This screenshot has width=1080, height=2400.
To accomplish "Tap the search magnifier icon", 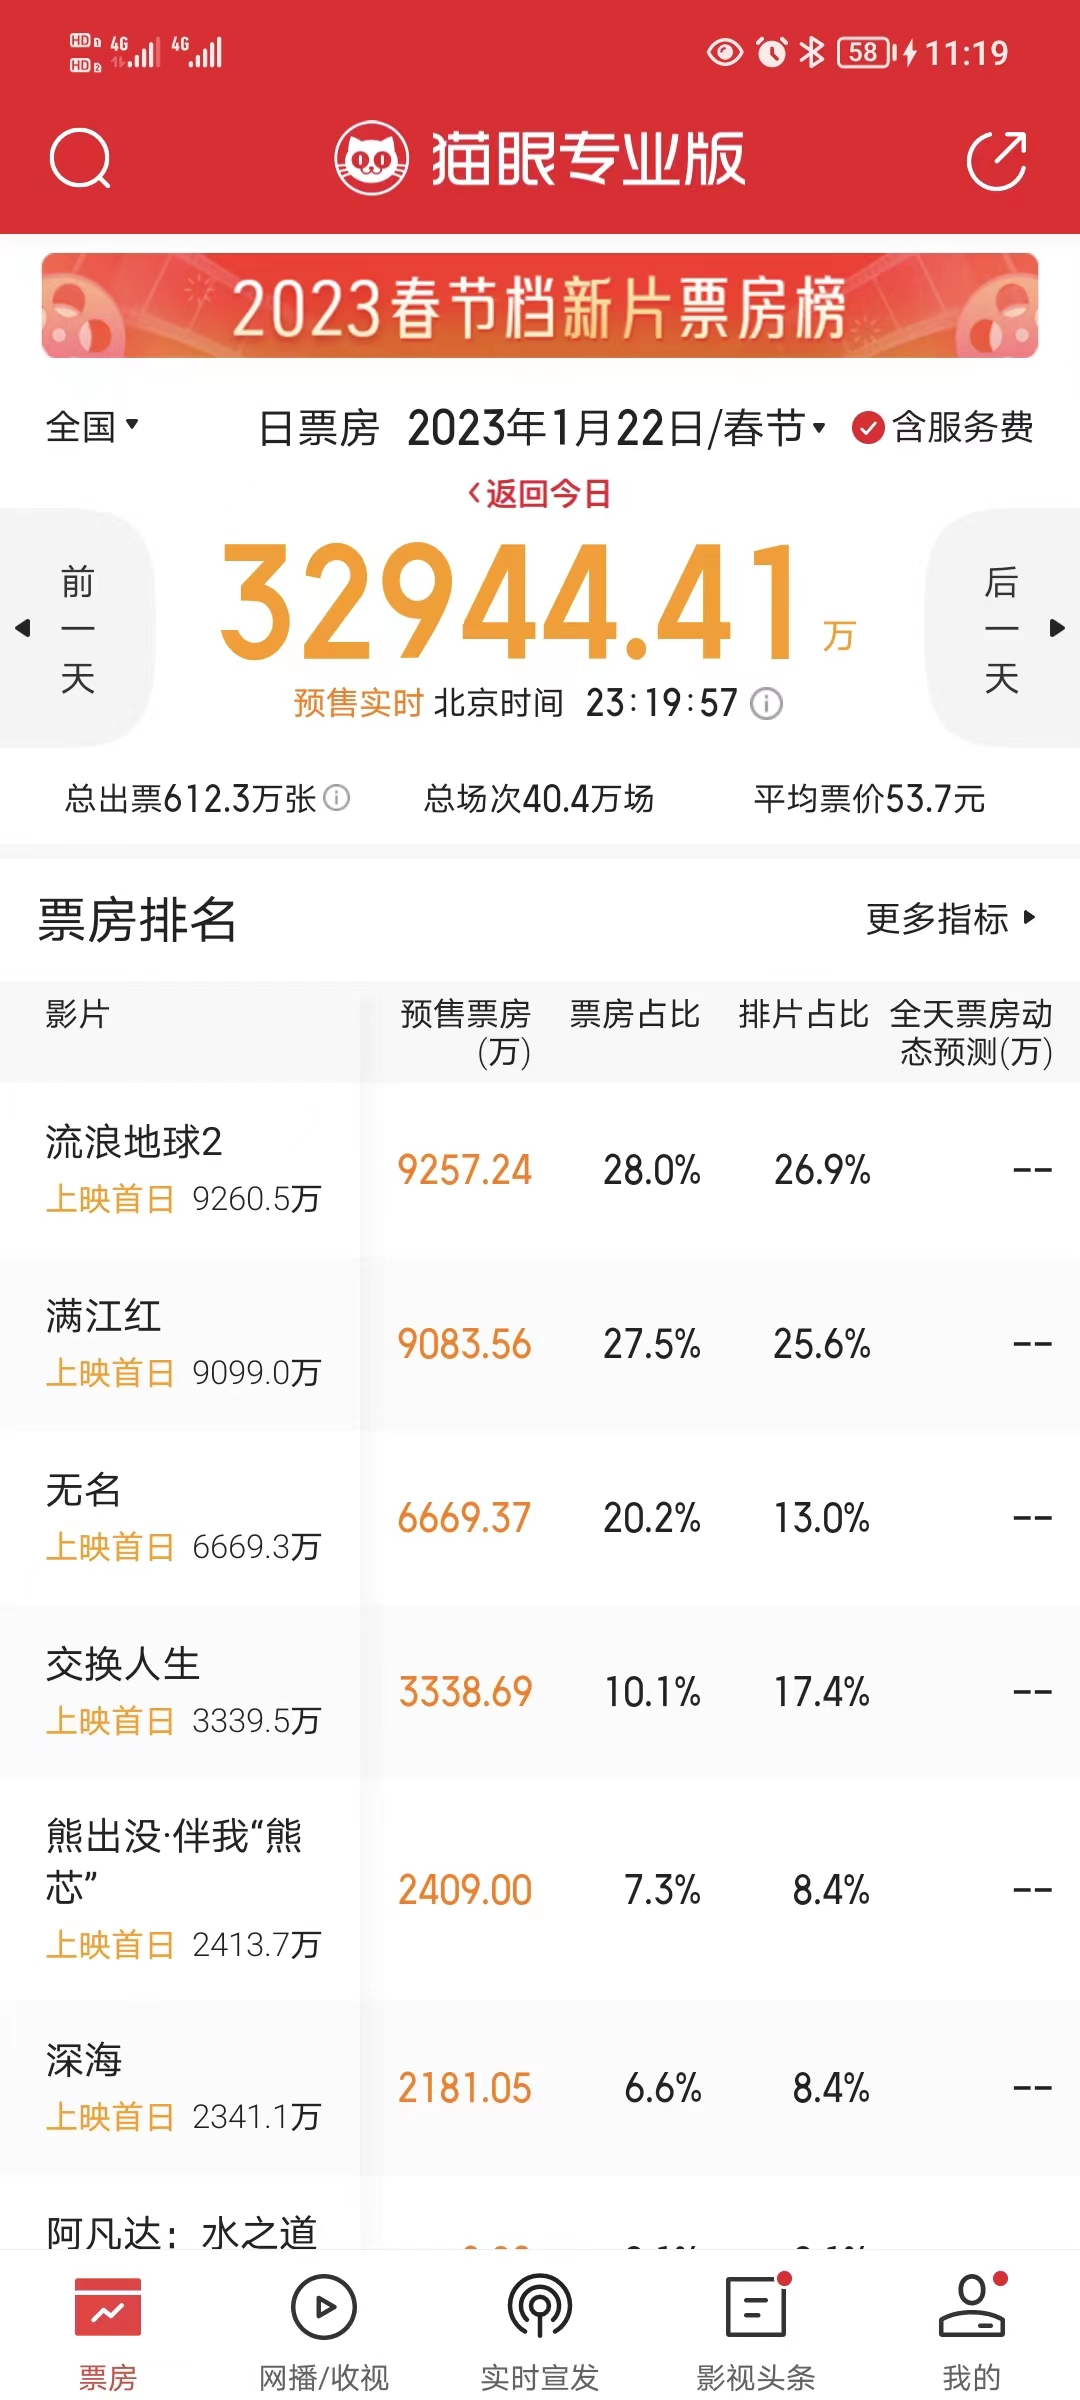I will (79, 158).
